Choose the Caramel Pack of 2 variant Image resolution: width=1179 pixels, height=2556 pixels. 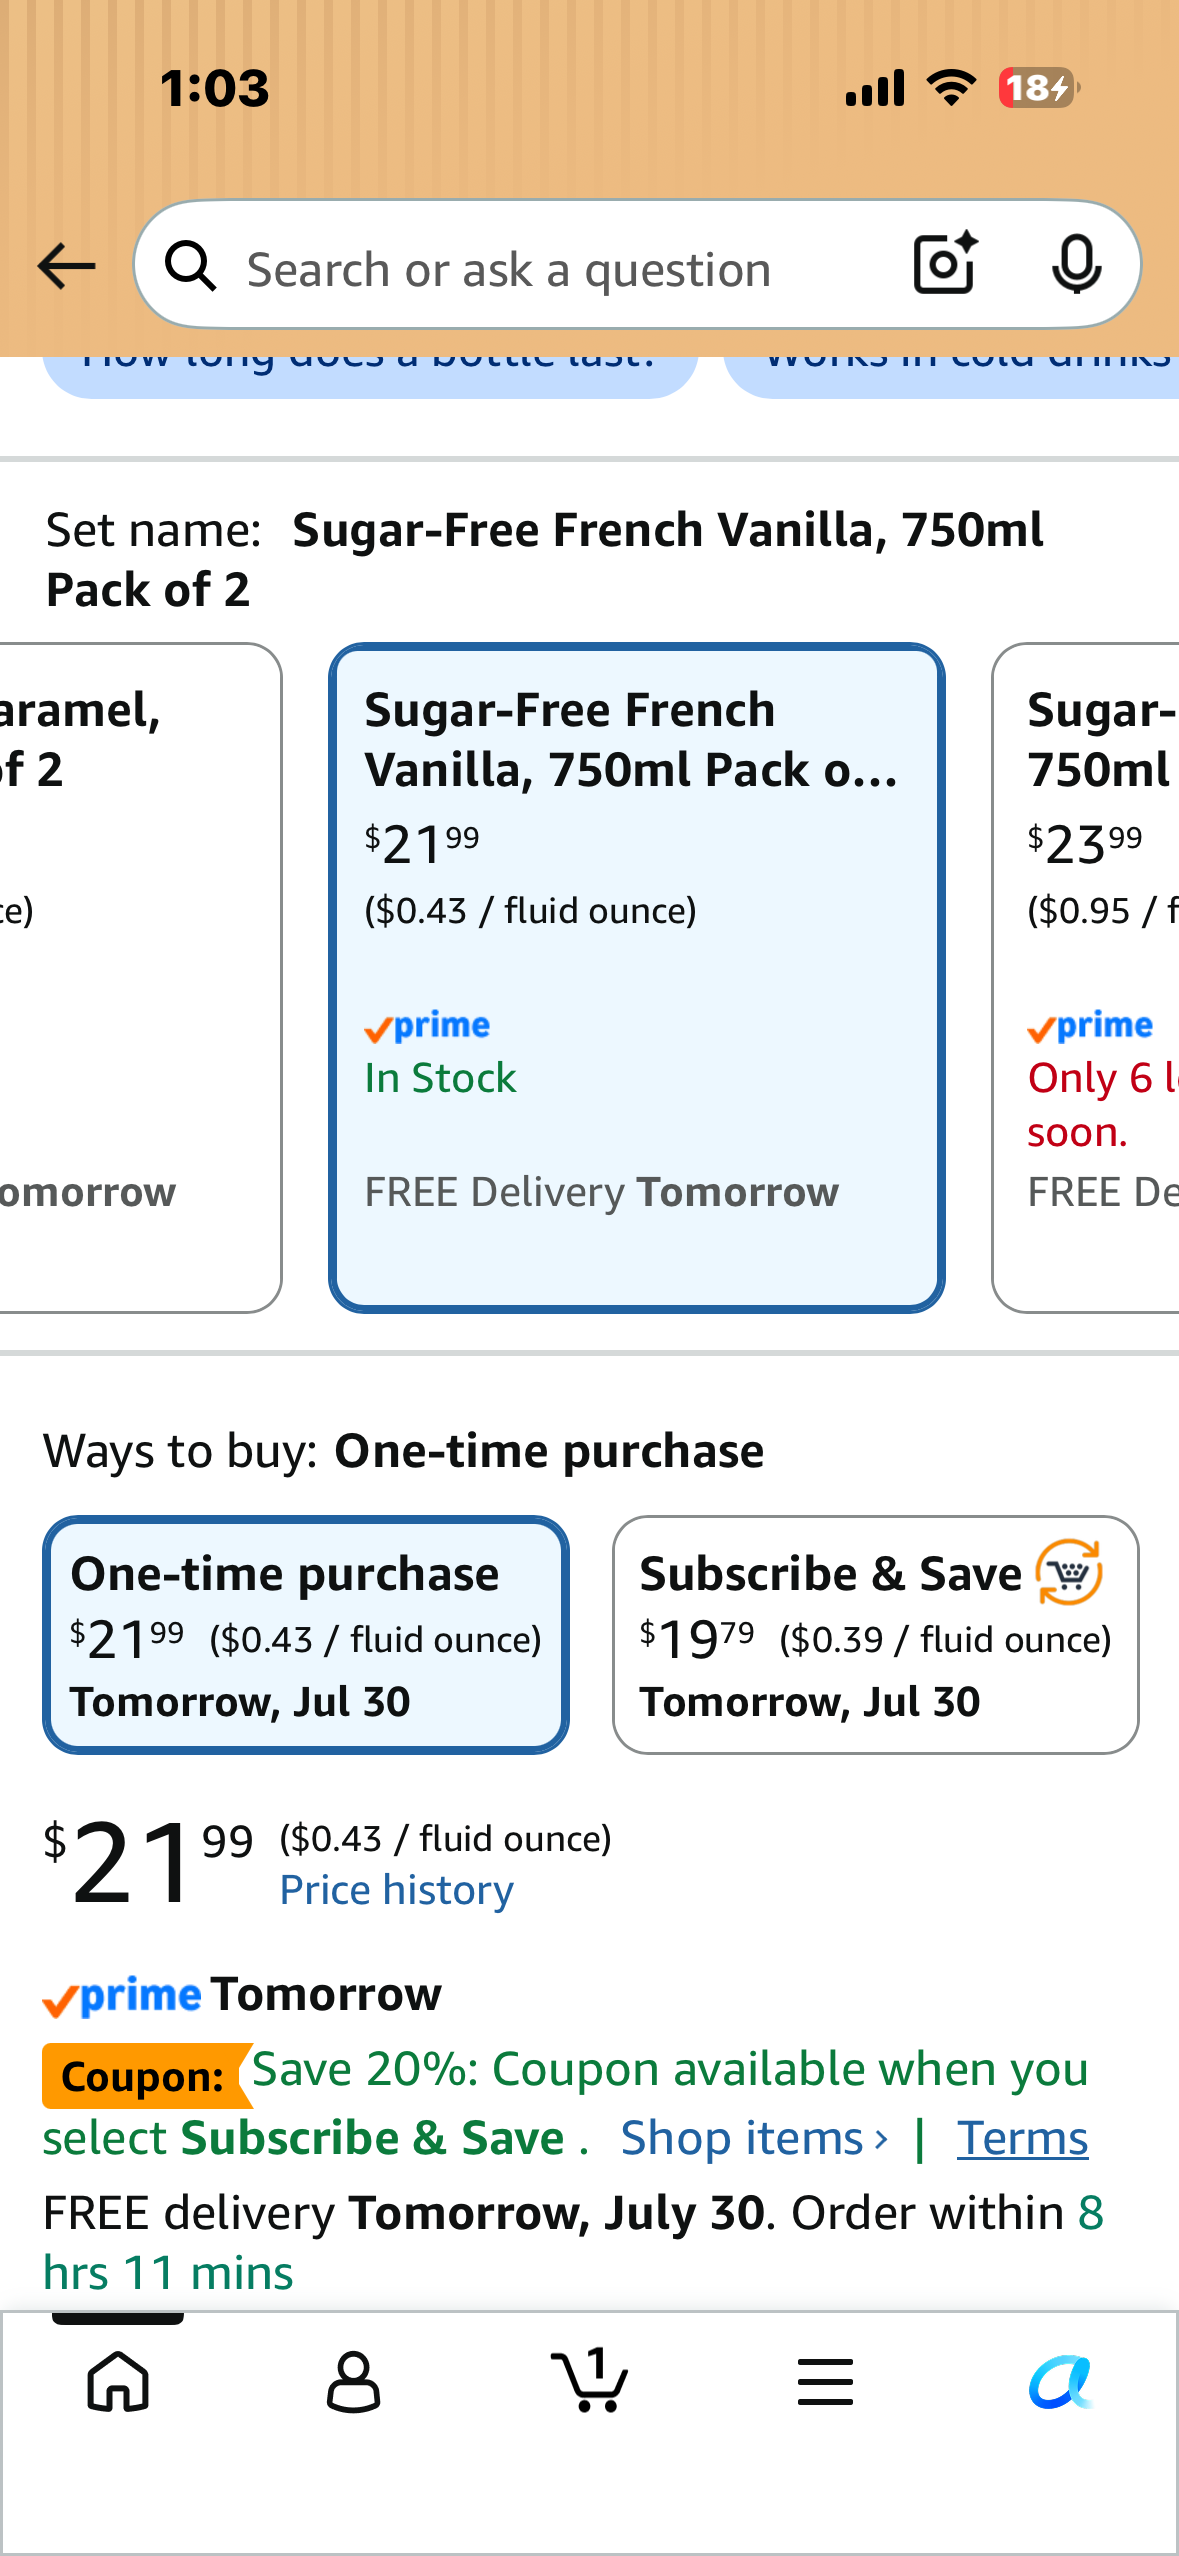pyautogui.click(x=140, y=977)
